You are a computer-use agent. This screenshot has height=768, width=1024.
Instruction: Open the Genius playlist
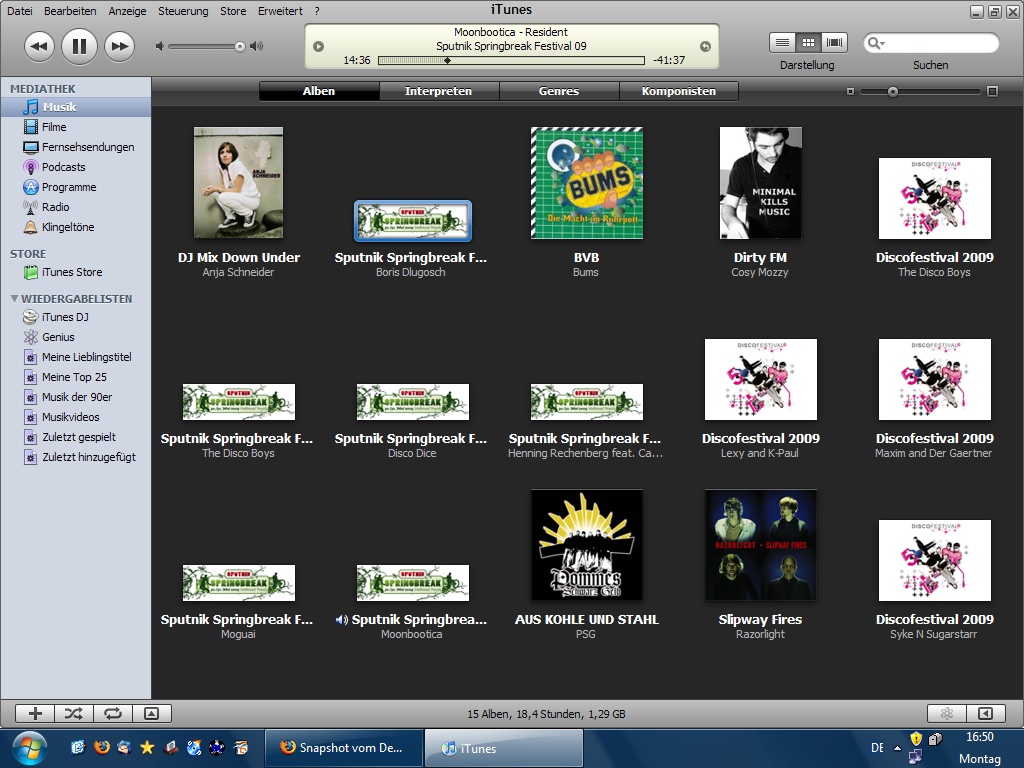(x=58, y=337)
